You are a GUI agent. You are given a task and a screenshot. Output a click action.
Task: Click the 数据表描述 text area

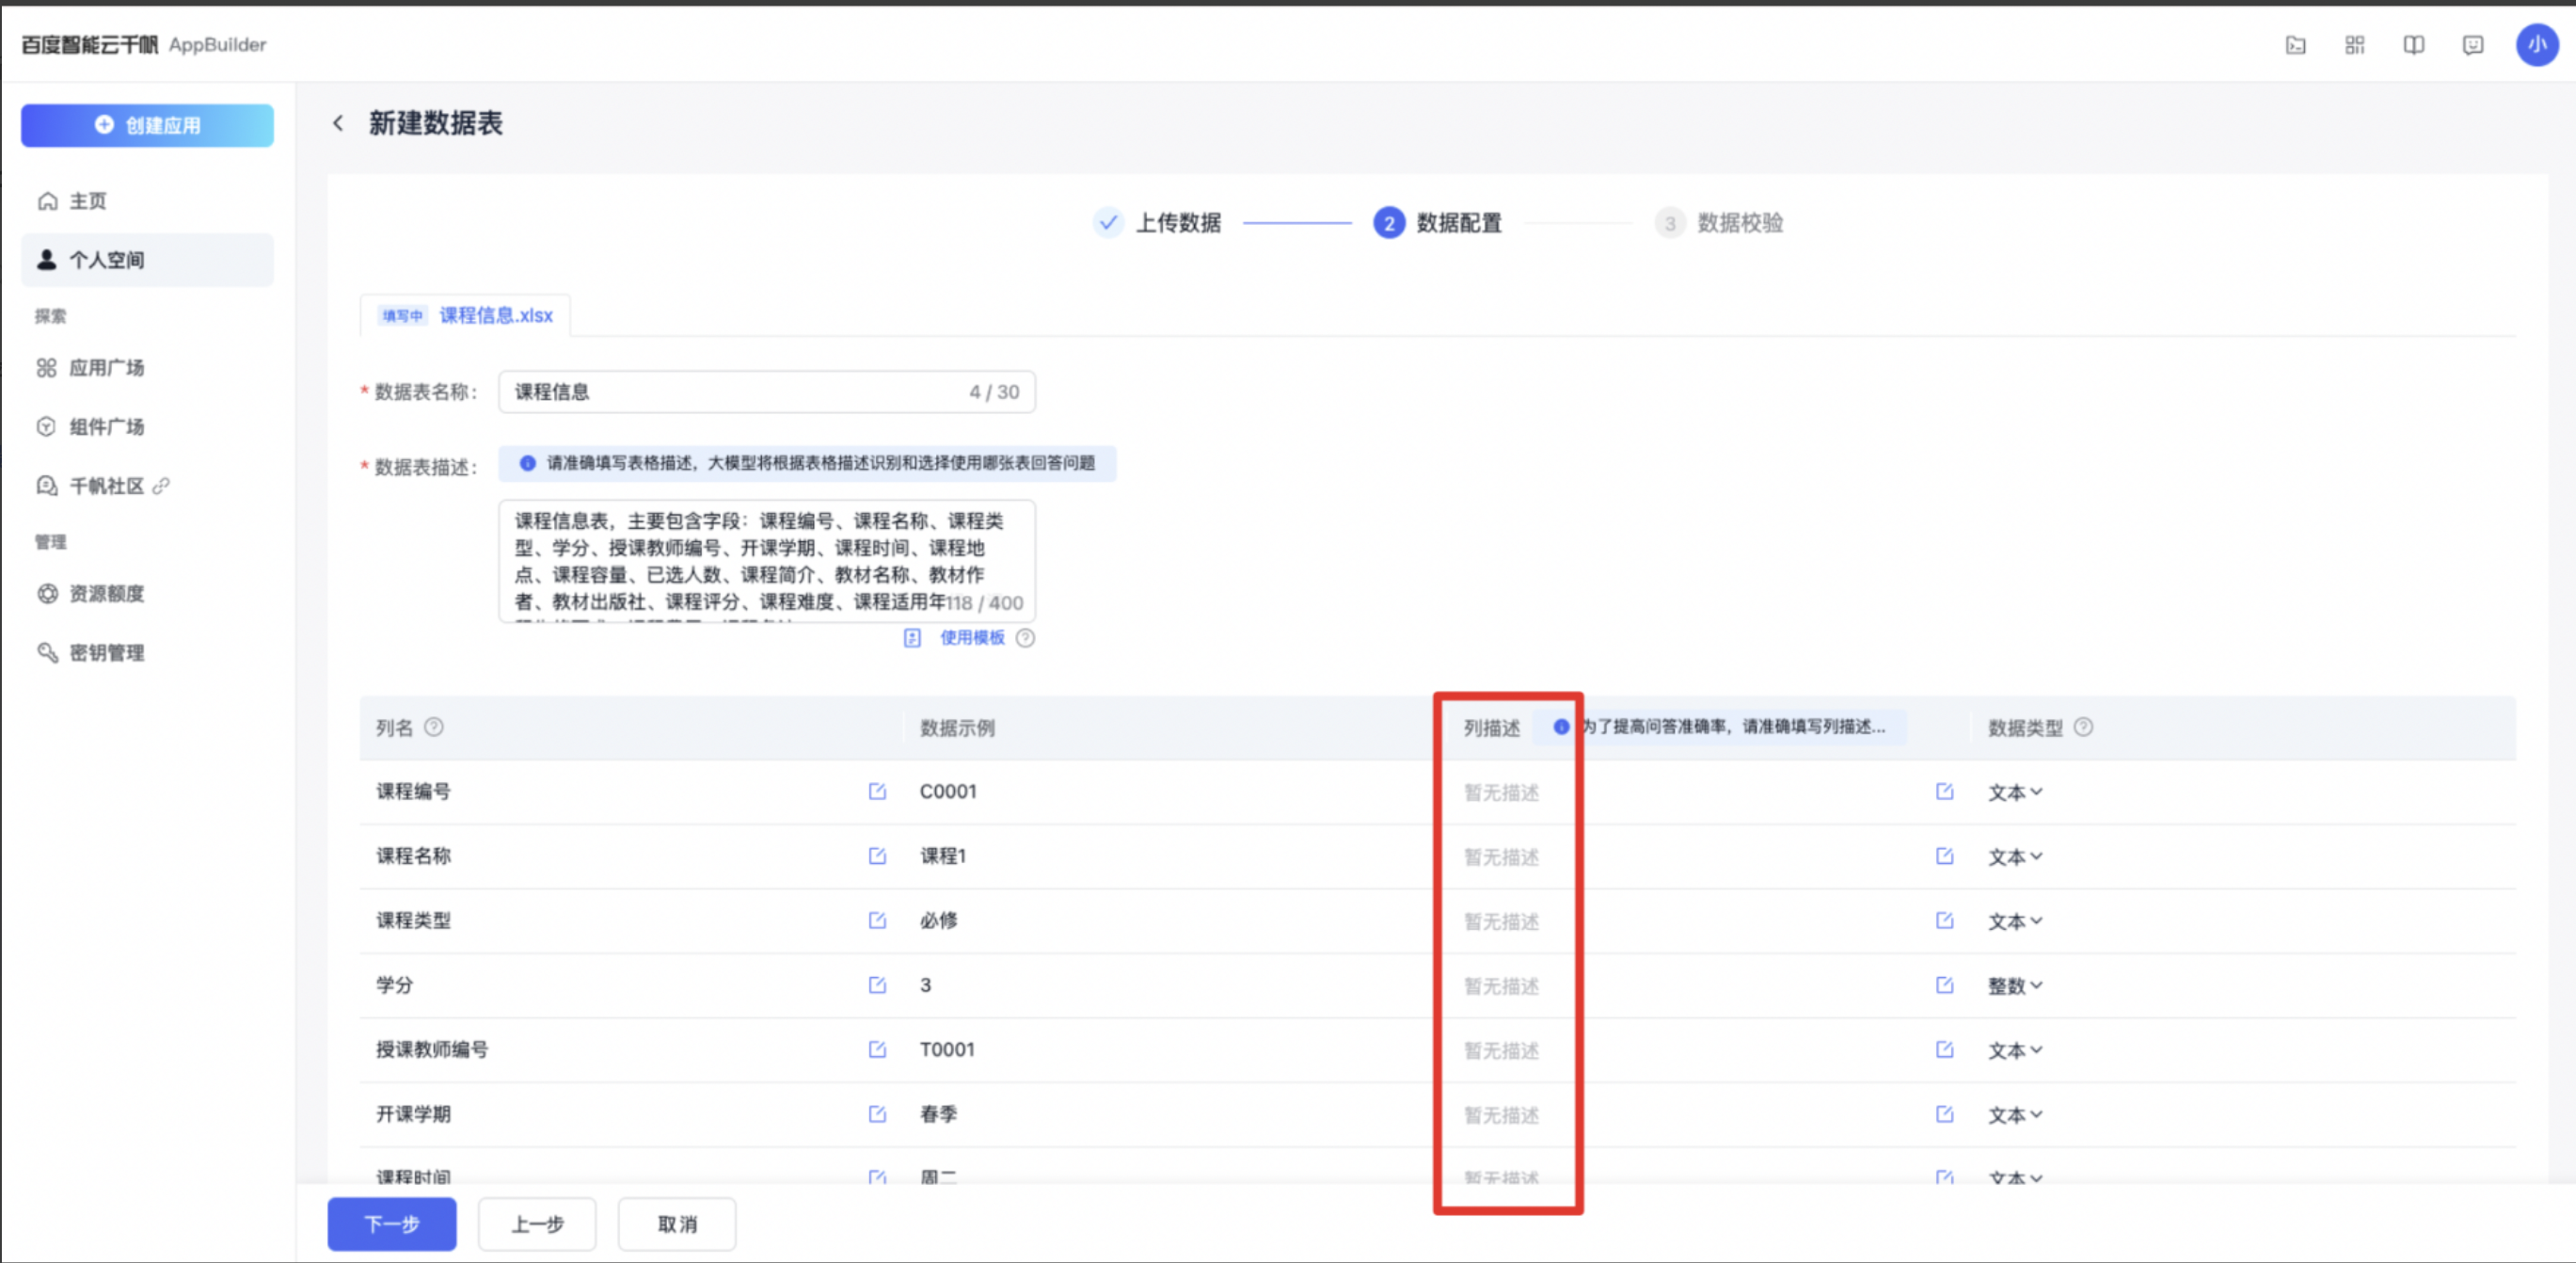coord(767,561)
